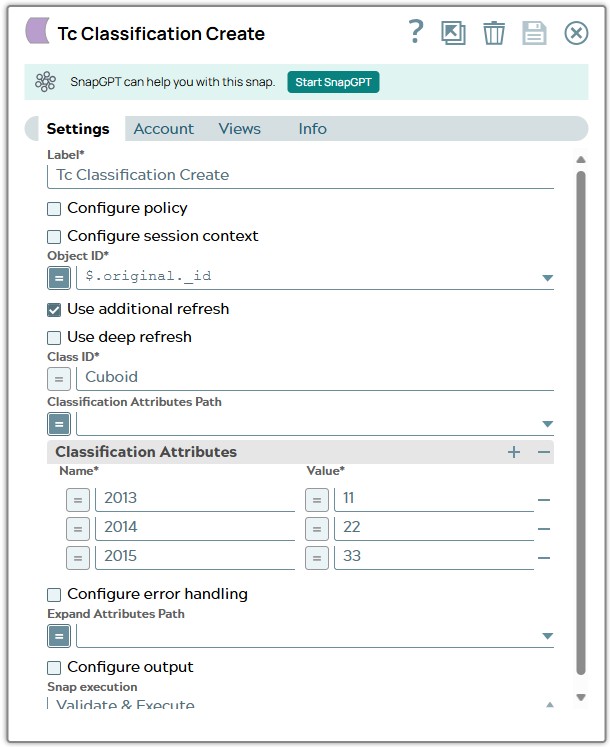Toggle expression button for value 22
The image size is (610, 747).
click(317, 529)
